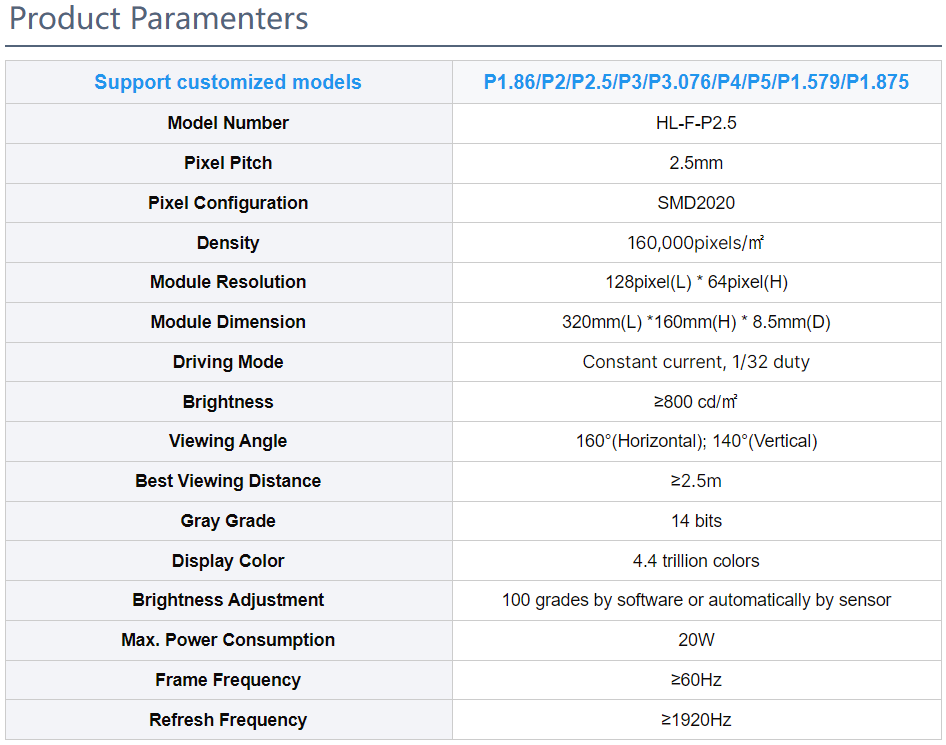The height and width of the screenshot is (745, 946).
Task: Select the Model Number label cell
Action: [228, 123]
